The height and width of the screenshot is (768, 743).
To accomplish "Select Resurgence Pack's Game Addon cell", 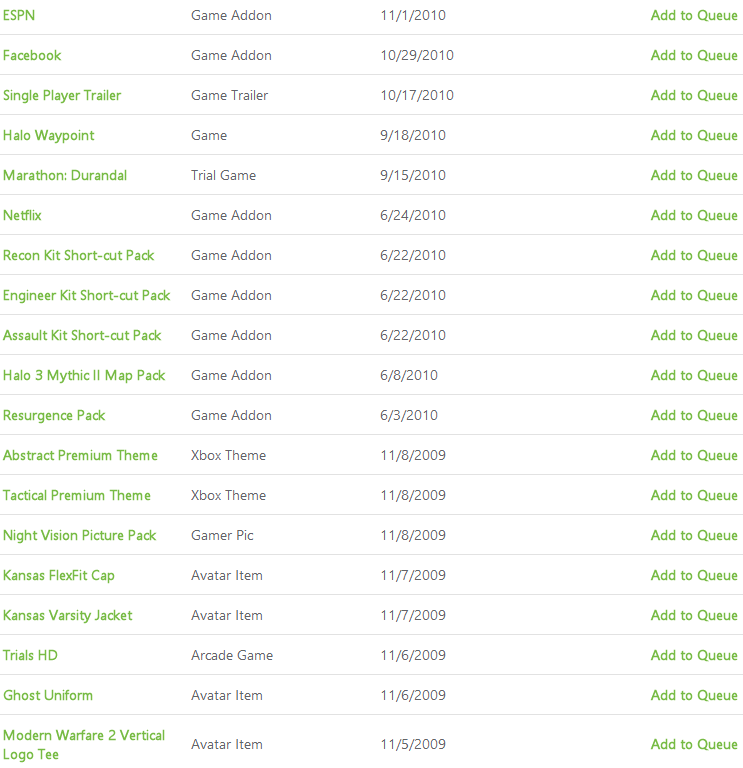I will 231,415.
